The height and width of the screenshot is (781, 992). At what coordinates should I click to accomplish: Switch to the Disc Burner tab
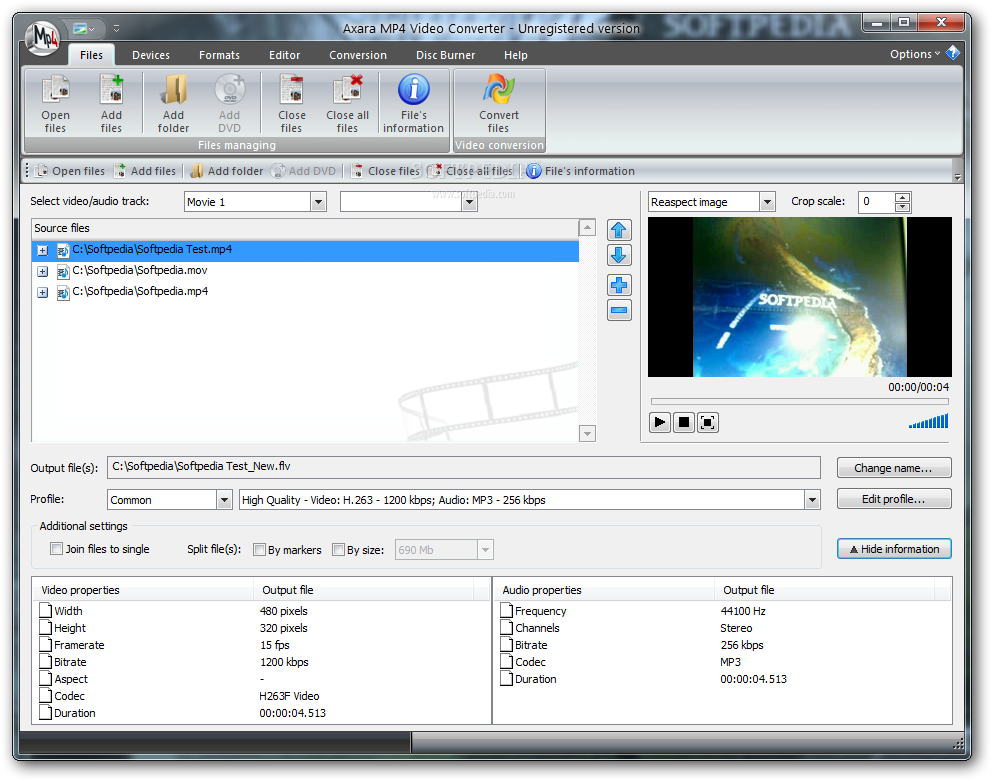(x=445, y=55)
